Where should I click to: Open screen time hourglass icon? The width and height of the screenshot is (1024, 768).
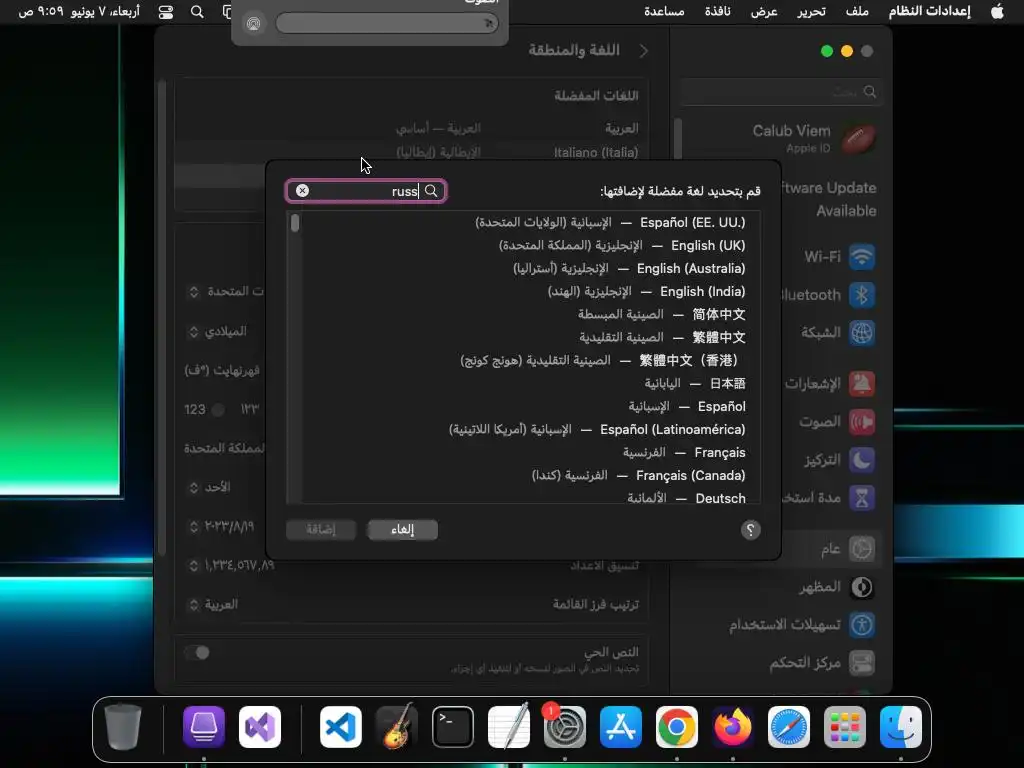861,498
